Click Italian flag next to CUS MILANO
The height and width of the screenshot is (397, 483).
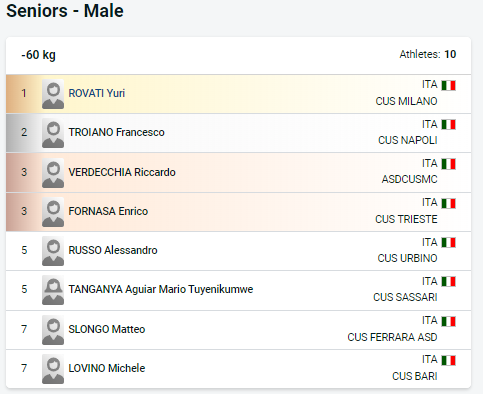coord(448,85)
